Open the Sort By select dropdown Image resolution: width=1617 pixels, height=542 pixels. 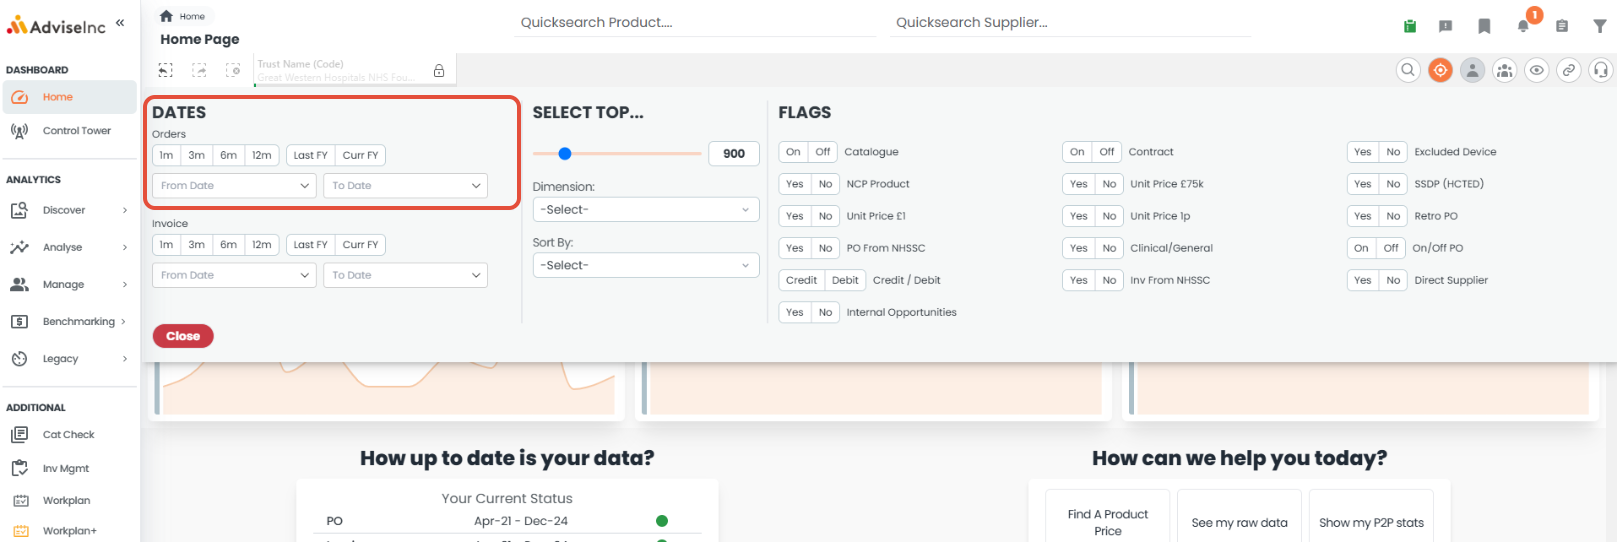point(646,265)
